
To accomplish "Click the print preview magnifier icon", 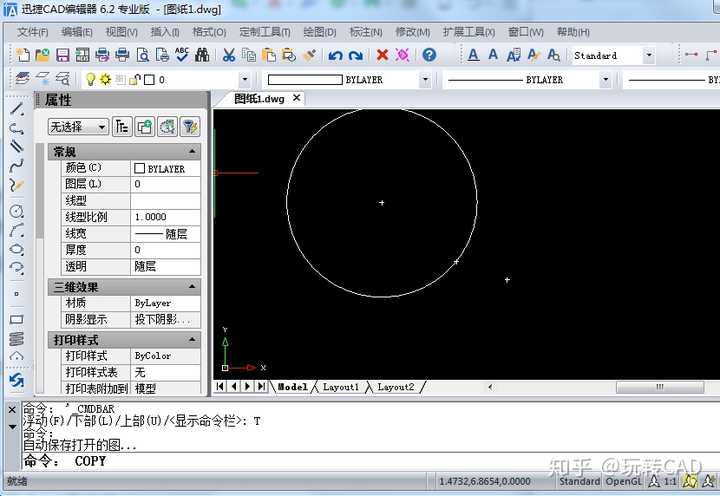I will (x=143, y=55).
